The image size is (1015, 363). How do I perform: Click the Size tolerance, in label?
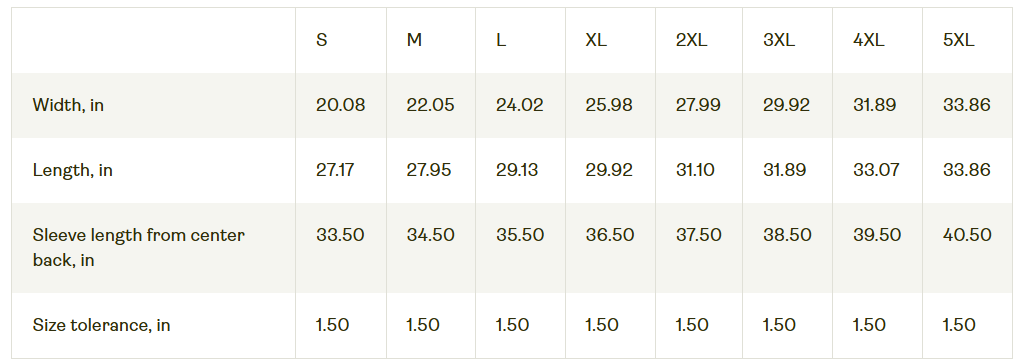click(102, 325)
